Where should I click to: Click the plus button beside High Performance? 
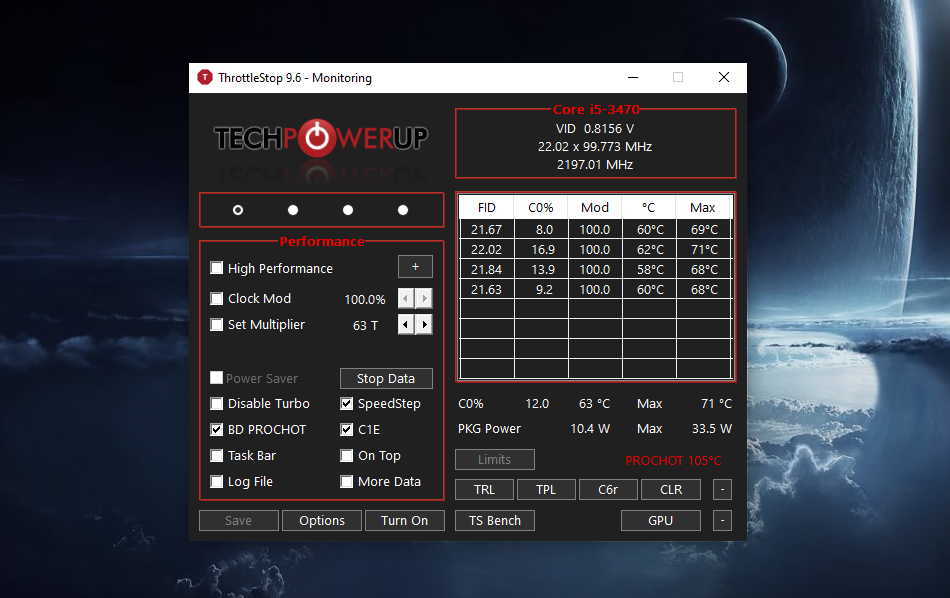click(x=415, y=267)
